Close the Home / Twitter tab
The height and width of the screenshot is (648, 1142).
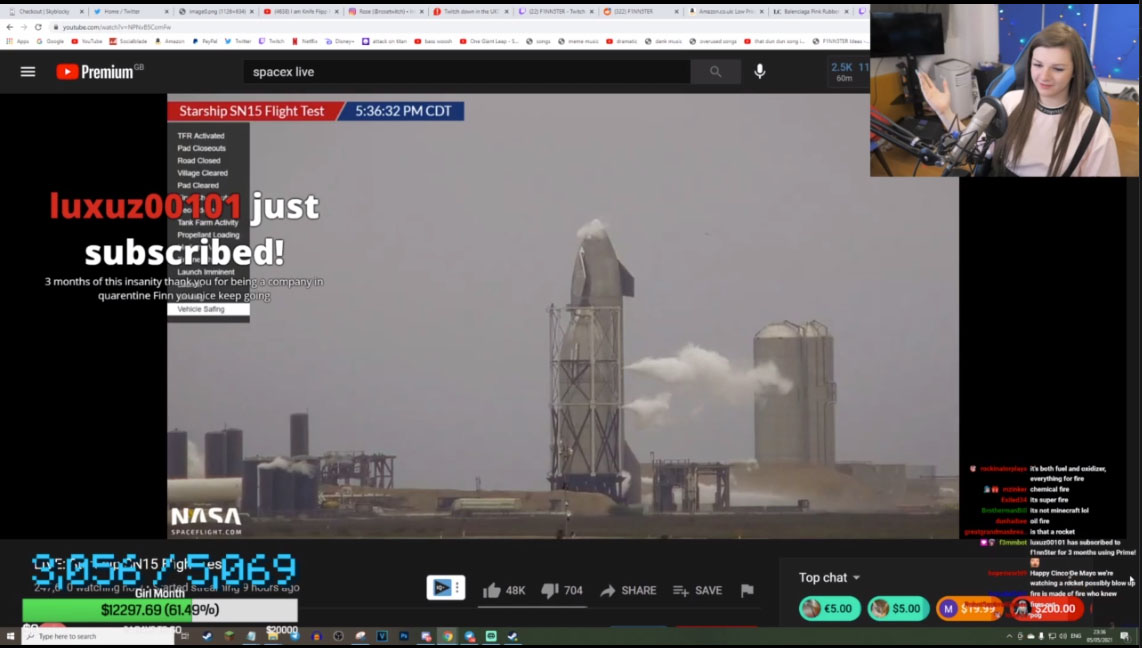[x=166, y=12]
